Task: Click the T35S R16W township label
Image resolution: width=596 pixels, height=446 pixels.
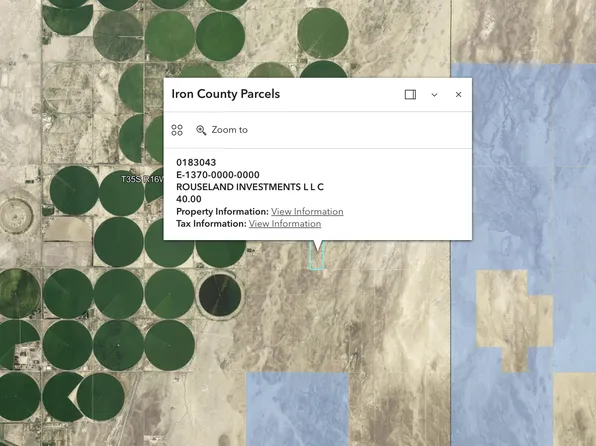Action: click(142, 179)
